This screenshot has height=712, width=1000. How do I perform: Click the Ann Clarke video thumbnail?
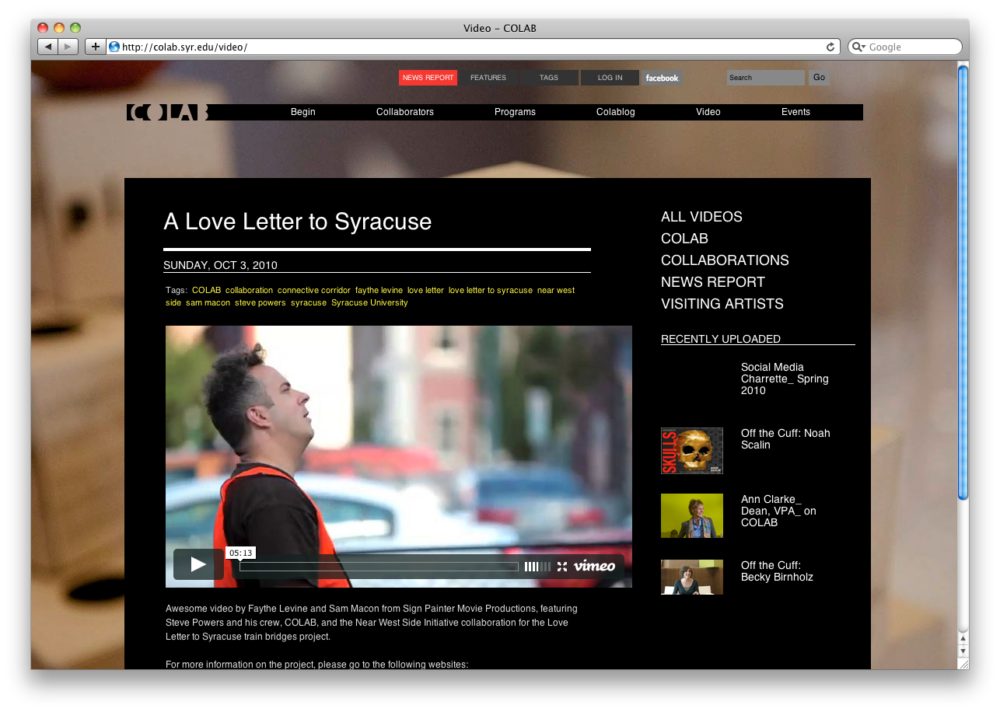[692, 515]
